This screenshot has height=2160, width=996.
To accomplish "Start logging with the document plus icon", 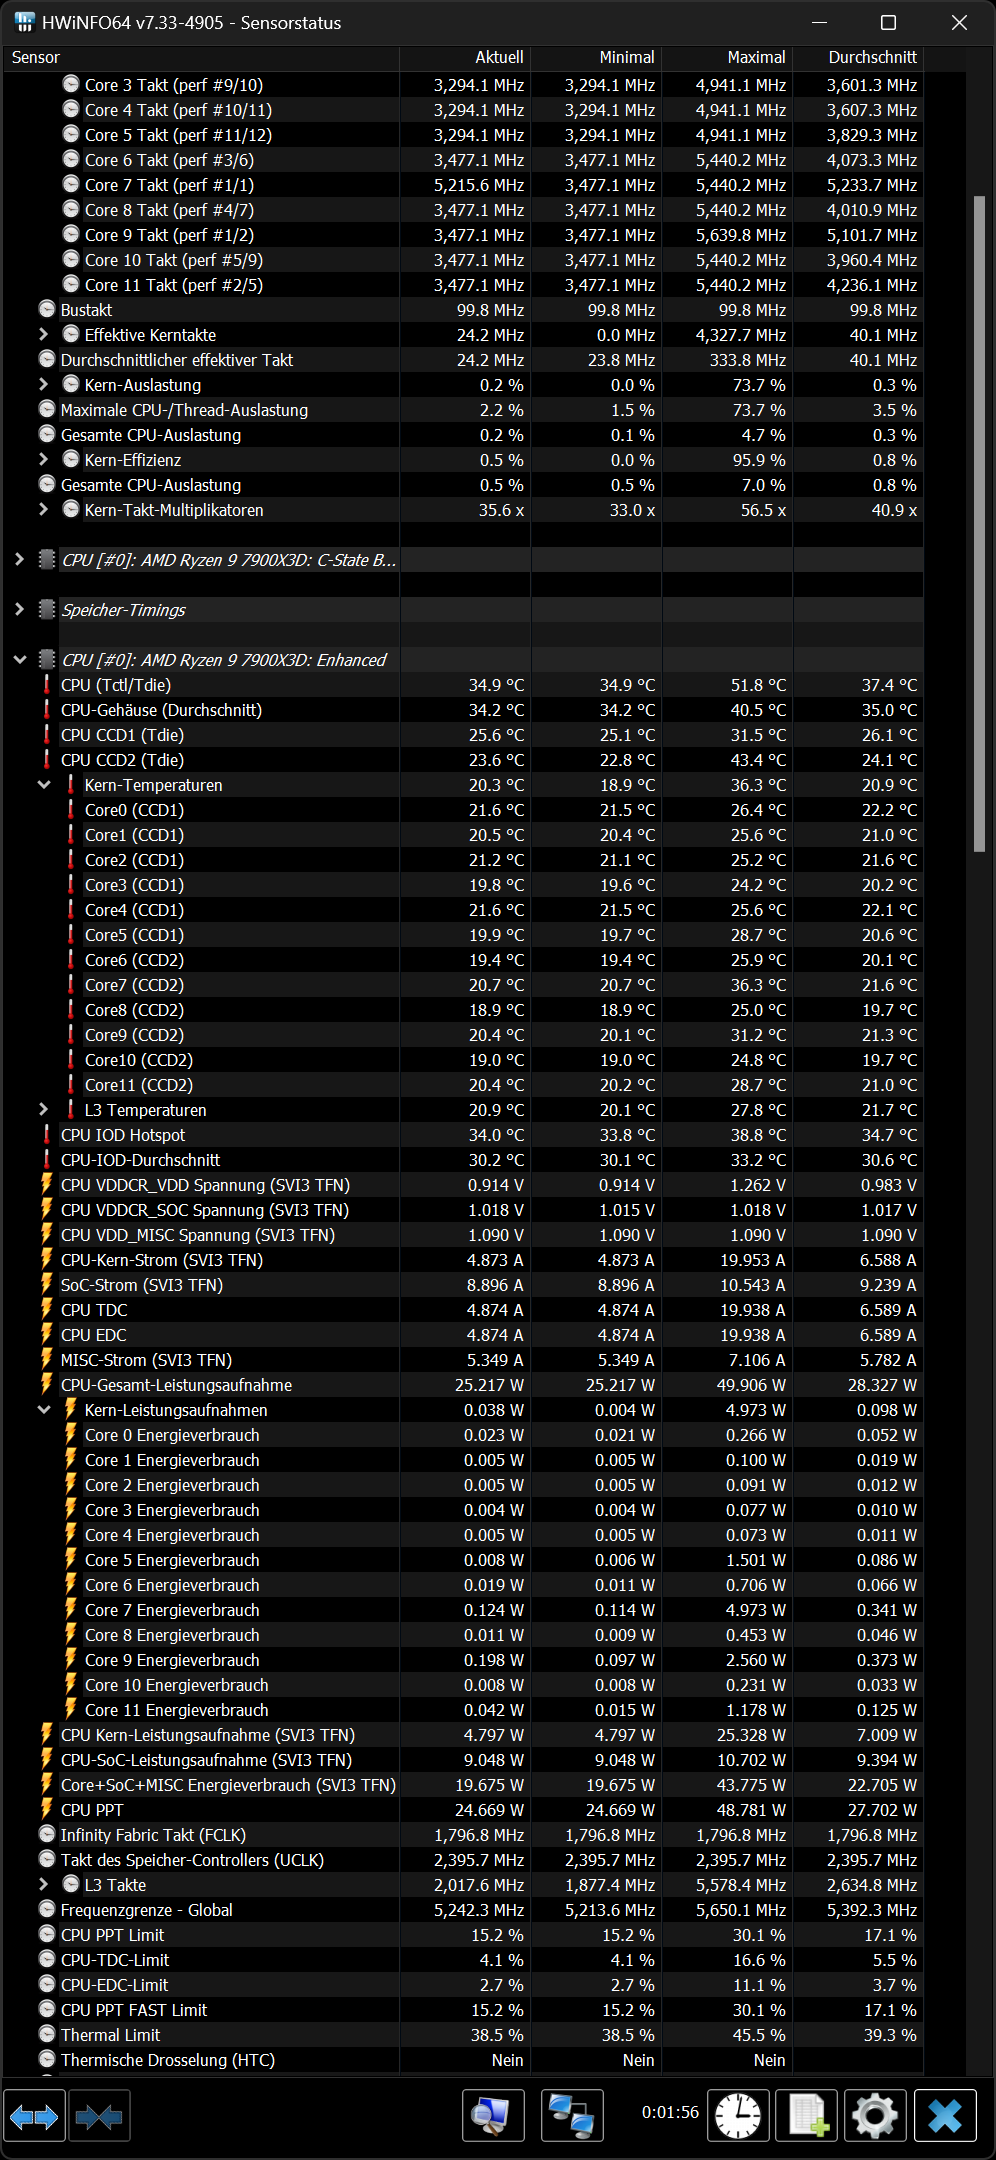I will (807, 2115).
